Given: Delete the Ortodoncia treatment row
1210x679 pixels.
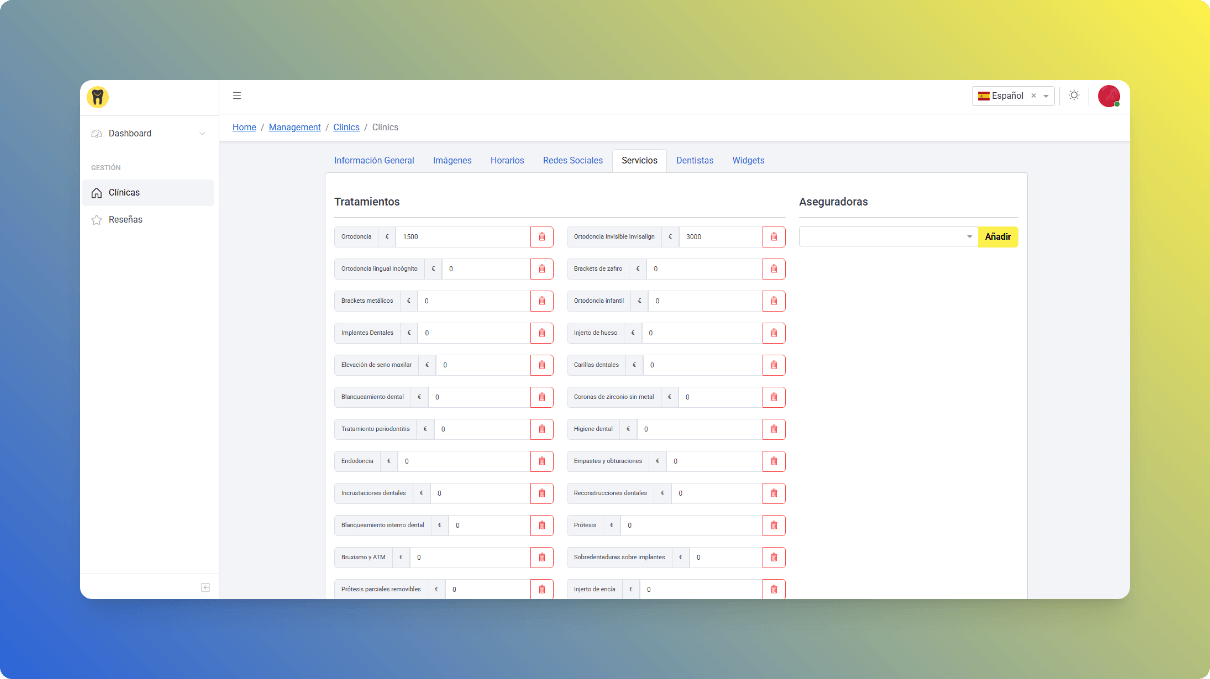Looking at the screenshot, I should coord(542,237).
